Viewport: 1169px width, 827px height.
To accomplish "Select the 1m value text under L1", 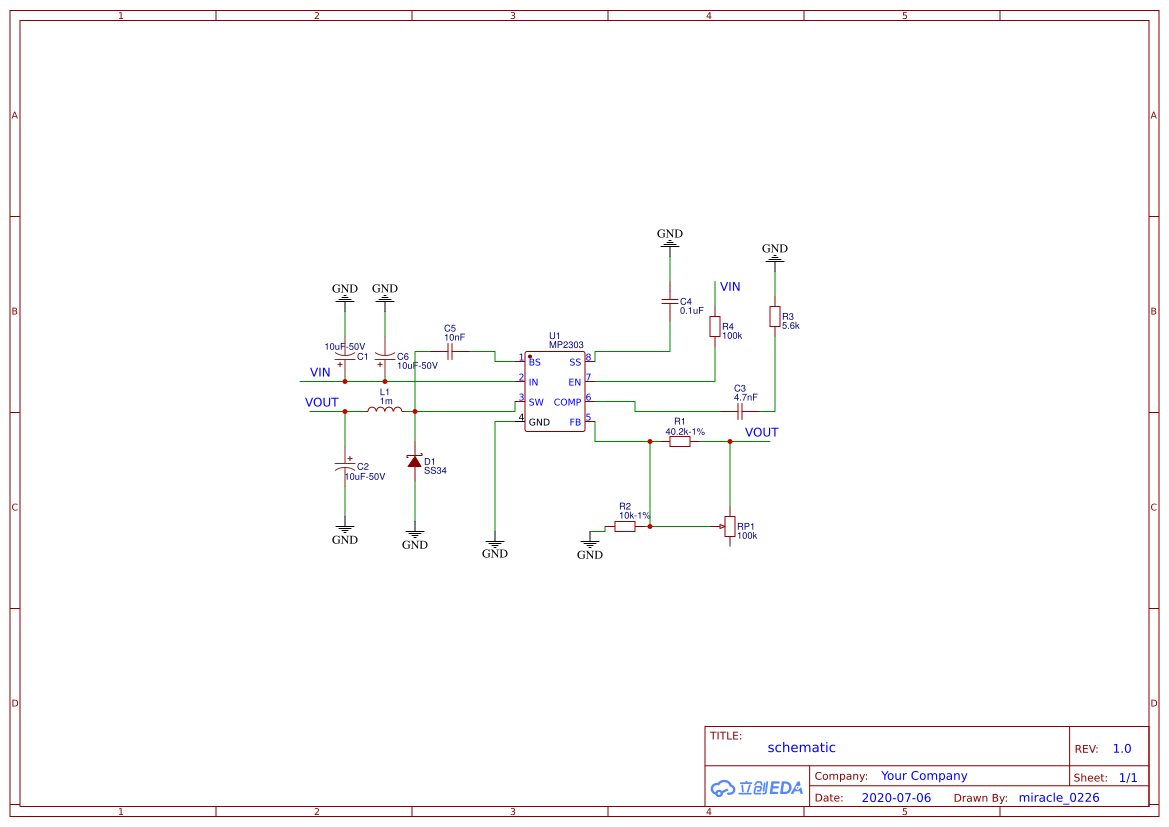I will pos(386,401).
